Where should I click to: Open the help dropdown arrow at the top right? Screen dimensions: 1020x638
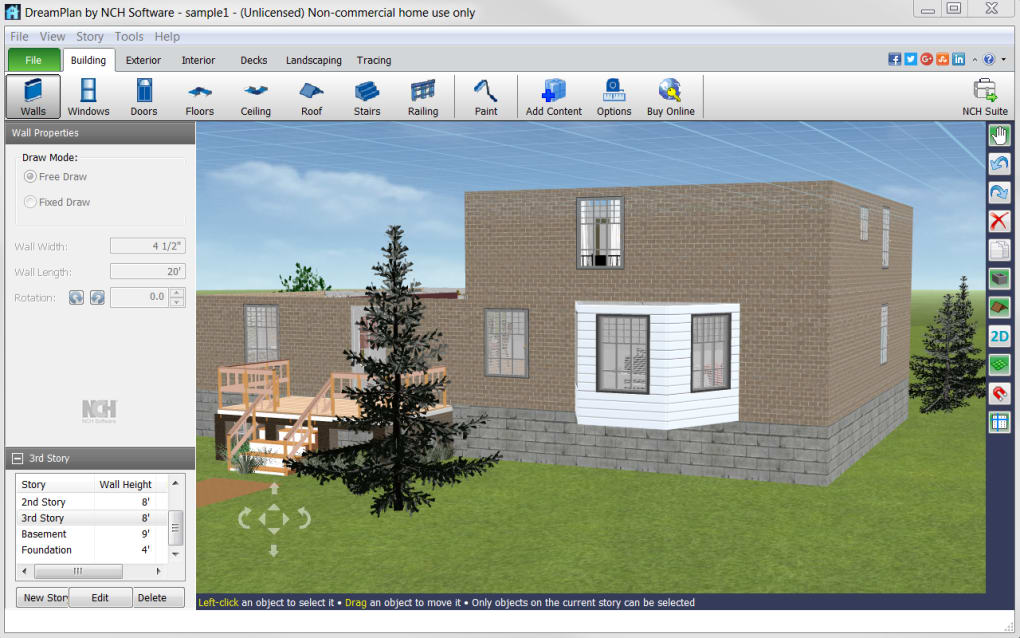(x=1003, y=60)
